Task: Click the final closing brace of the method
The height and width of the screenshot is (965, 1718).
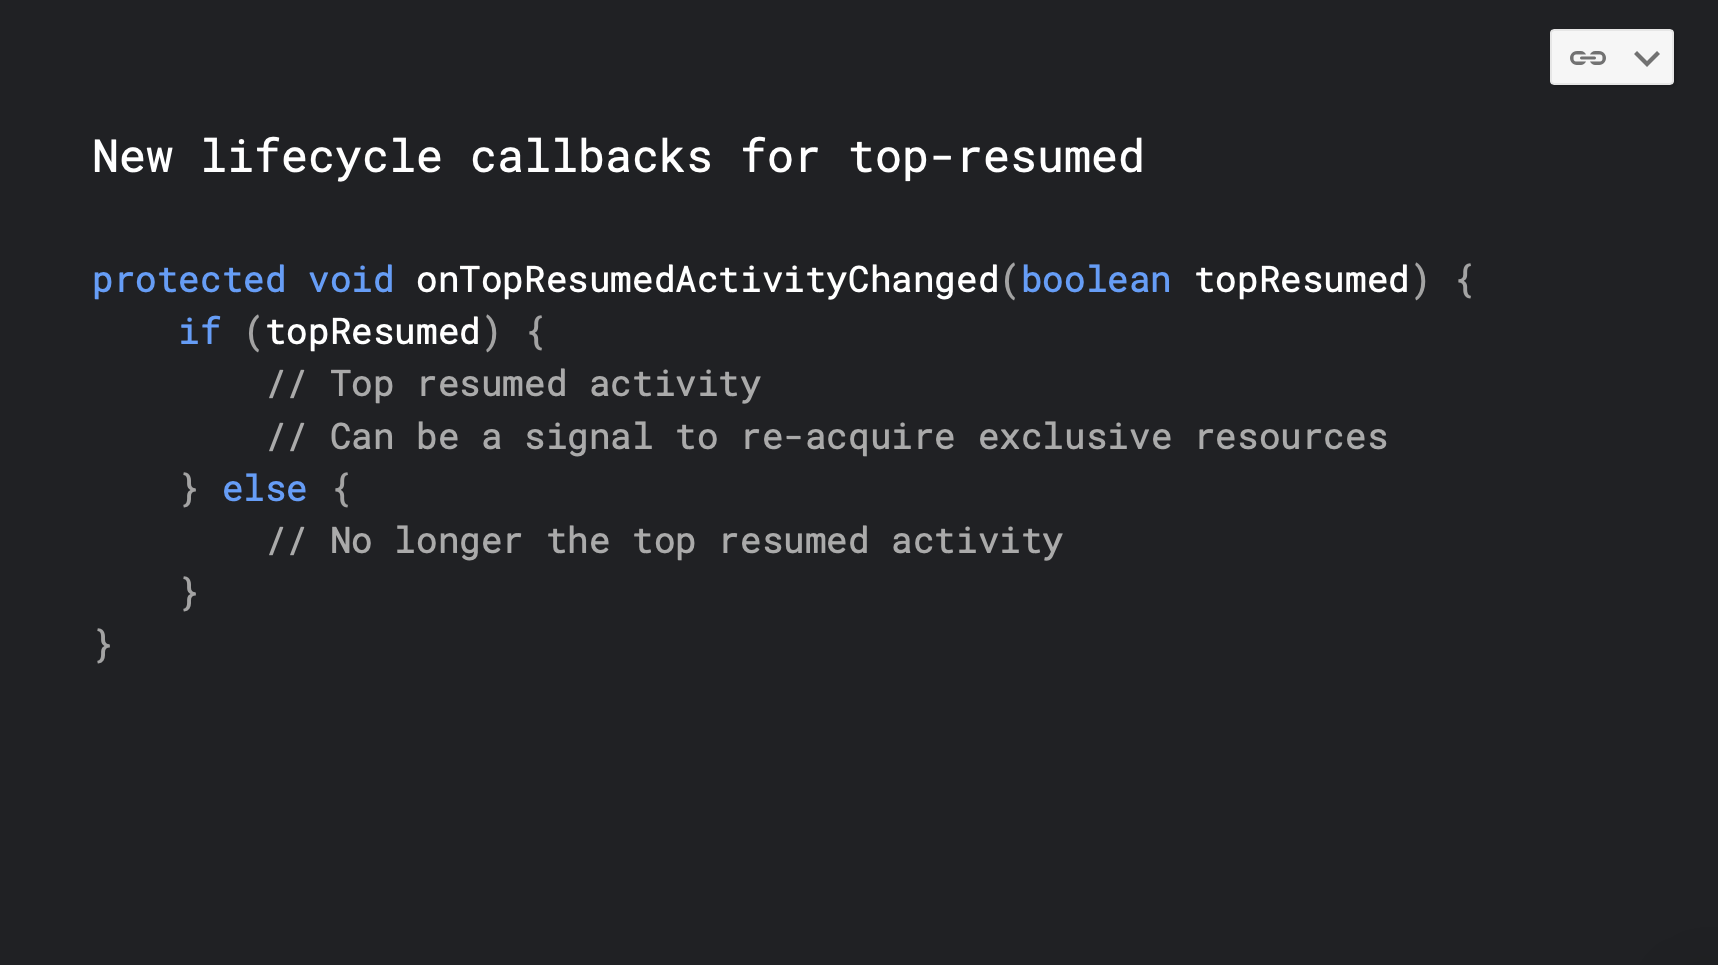Action: coord(103,646)
